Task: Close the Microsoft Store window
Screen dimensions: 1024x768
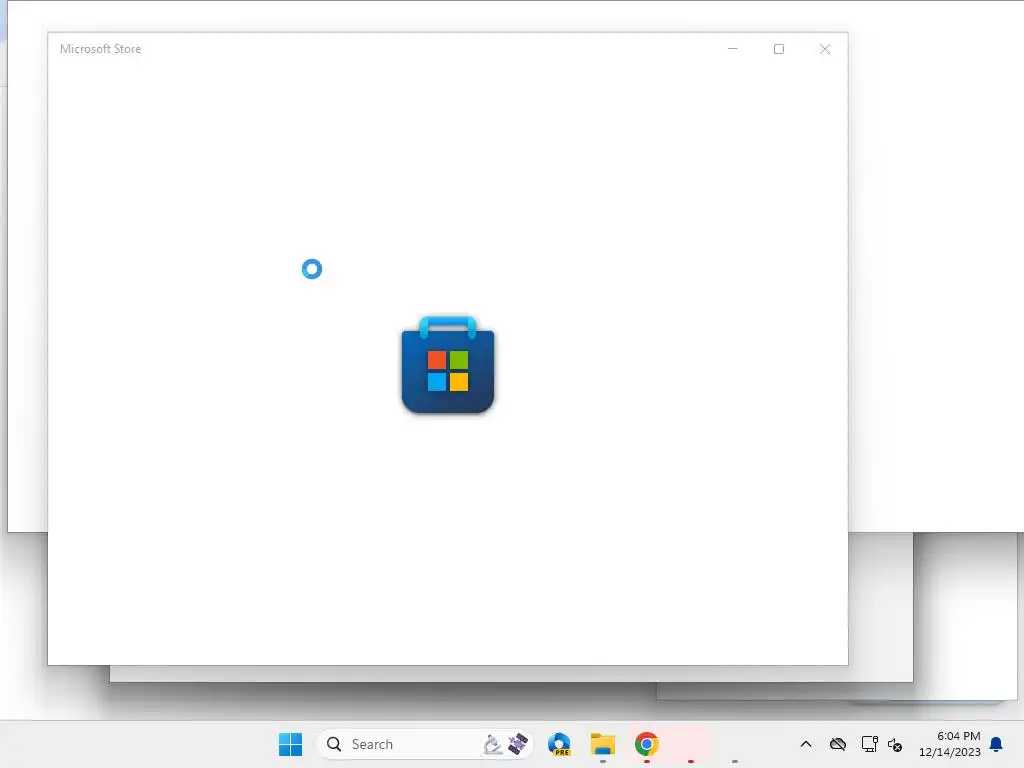Action: [x=825, y=49]
